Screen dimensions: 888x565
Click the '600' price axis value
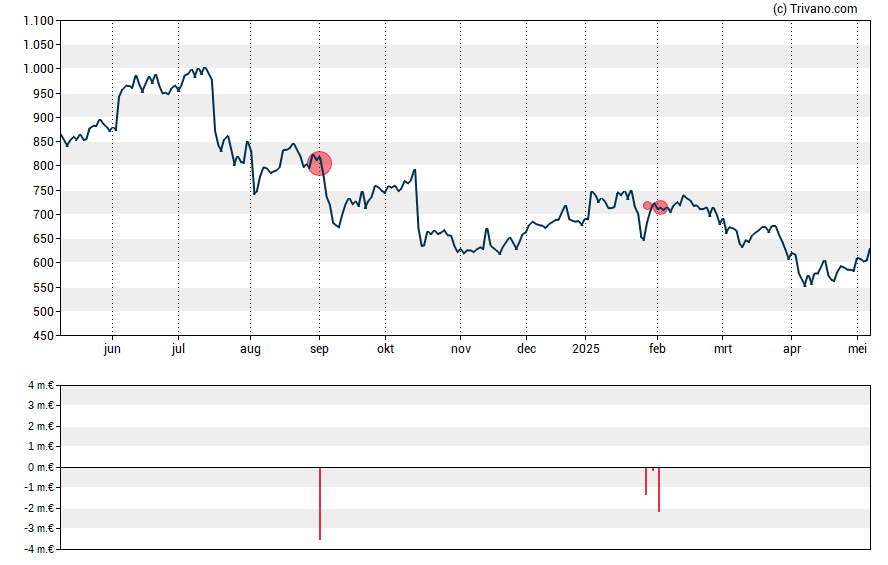pos(44,263)
